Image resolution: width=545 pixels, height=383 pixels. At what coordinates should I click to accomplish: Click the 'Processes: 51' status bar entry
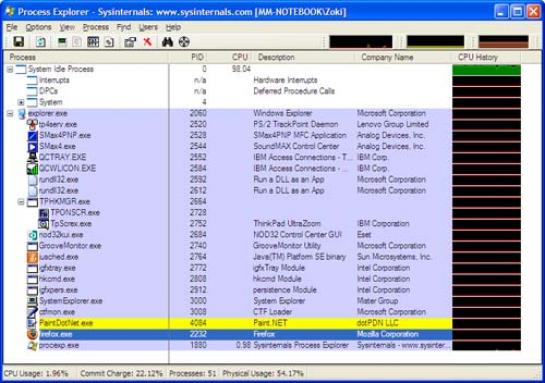tap(193, 374)
